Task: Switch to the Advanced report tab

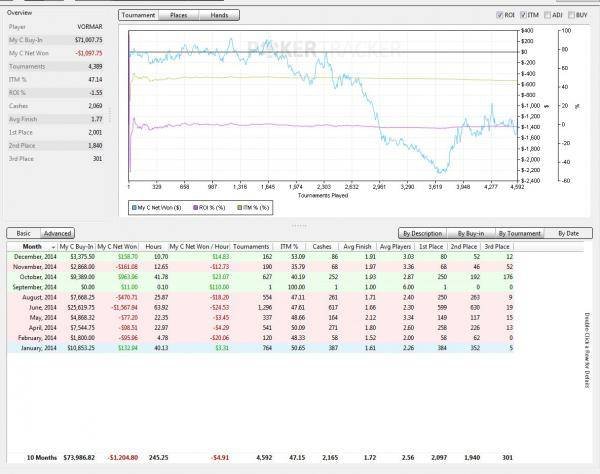Action: [57, 233]
